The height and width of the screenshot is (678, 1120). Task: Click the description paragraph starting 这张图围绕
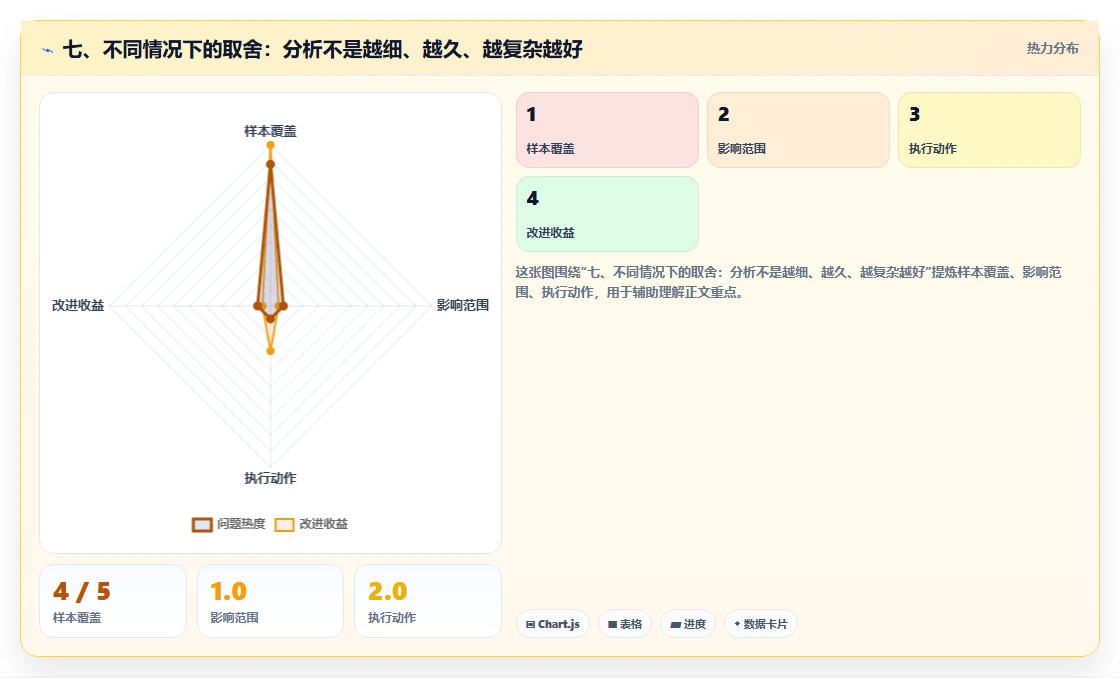coord(789,282)
